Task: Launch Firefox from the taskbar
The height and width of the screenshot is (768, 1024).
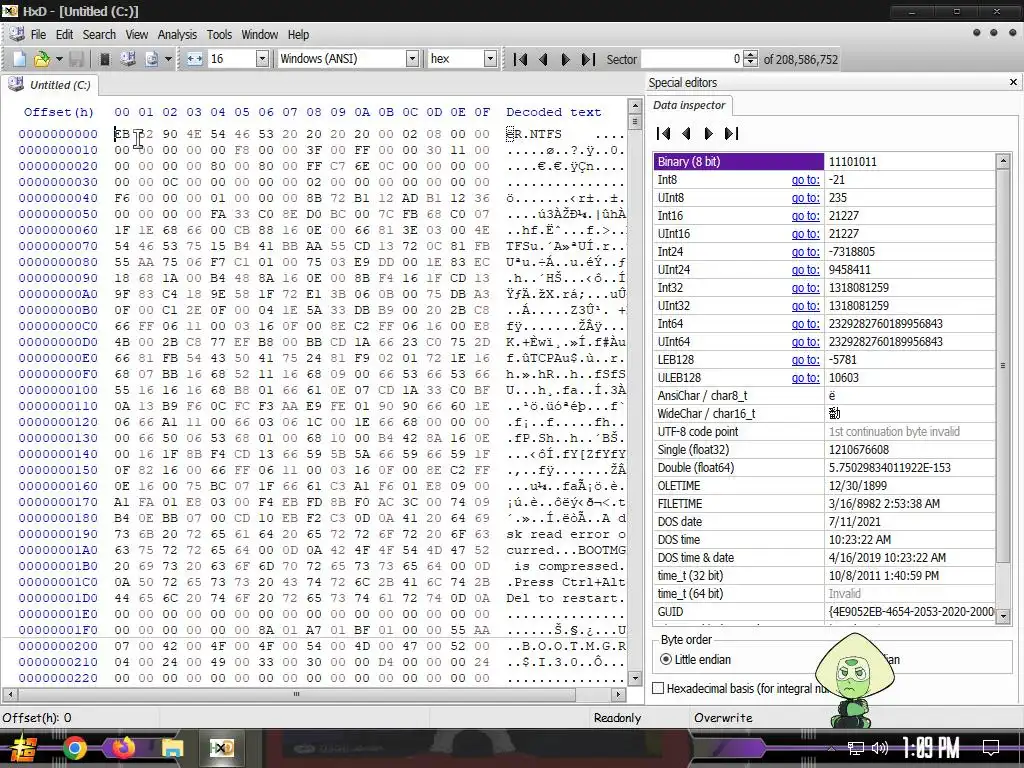Action: (124, 748)
